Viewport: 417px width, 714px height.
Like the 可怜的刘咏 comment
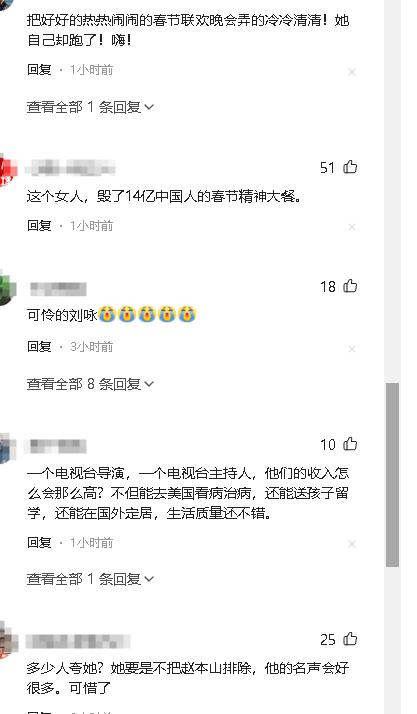[350, 286]
